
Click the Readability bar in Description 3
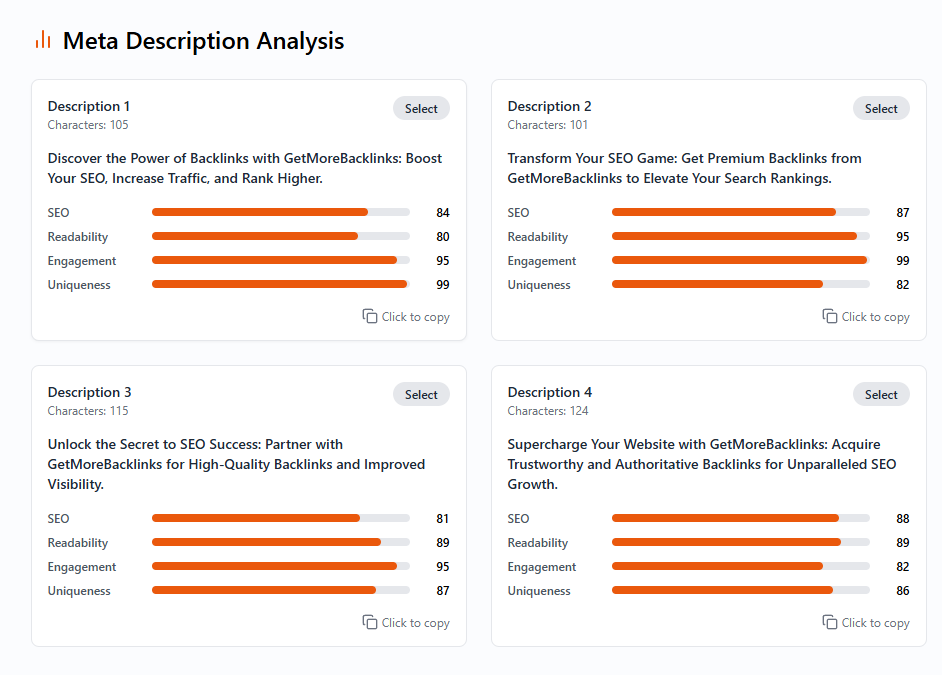pos(281,542)
